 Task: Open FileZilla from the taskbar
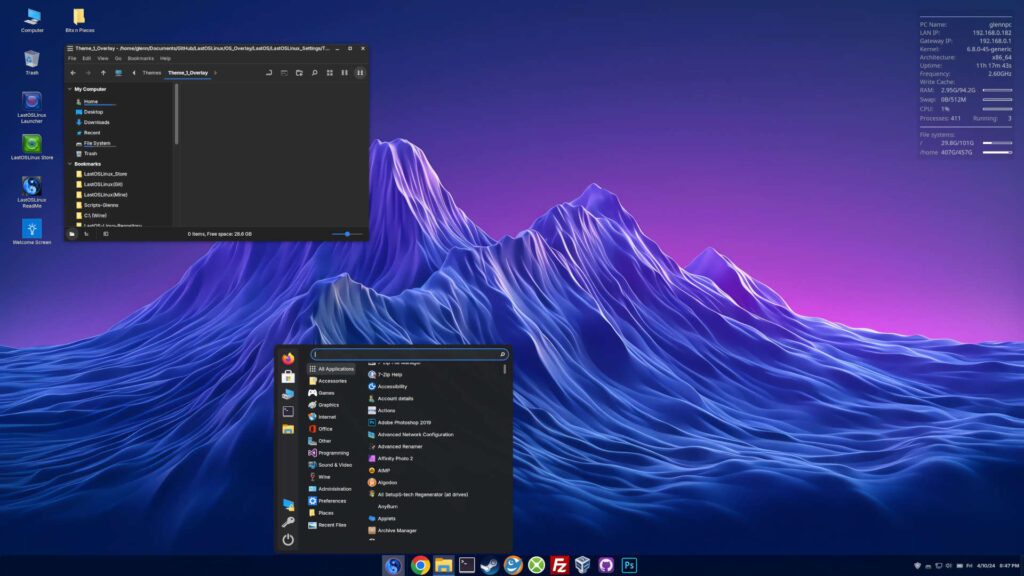pos(559,565)
